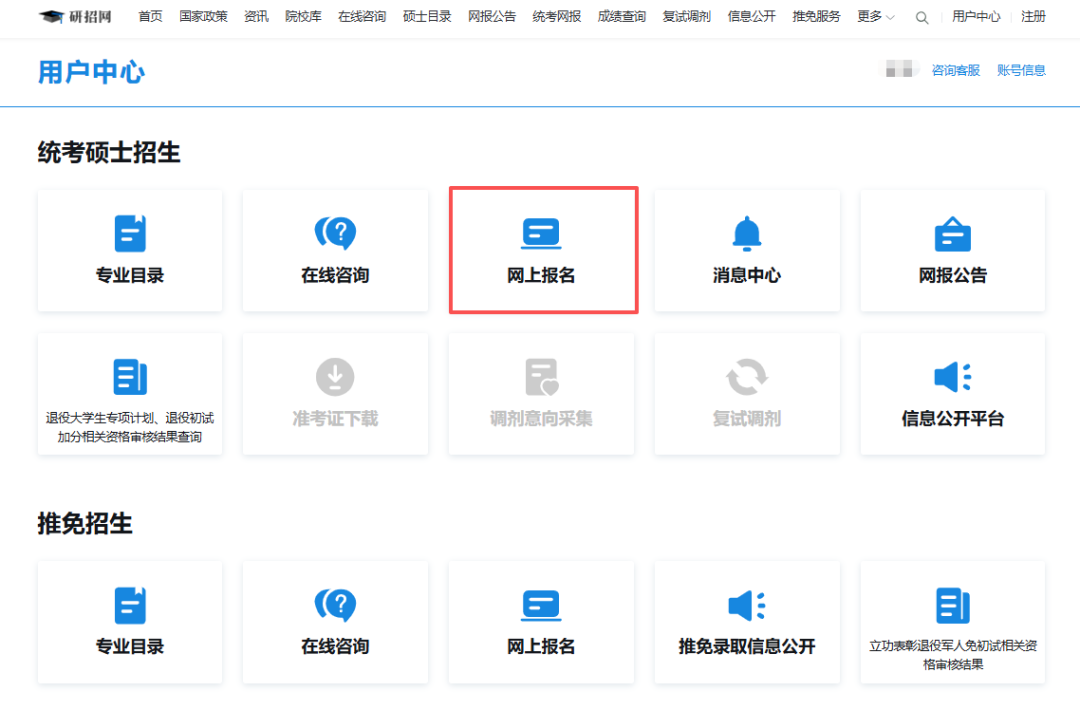The image size is (1080, 710).
Task: Click the 注册 link
Action: 1033,17
